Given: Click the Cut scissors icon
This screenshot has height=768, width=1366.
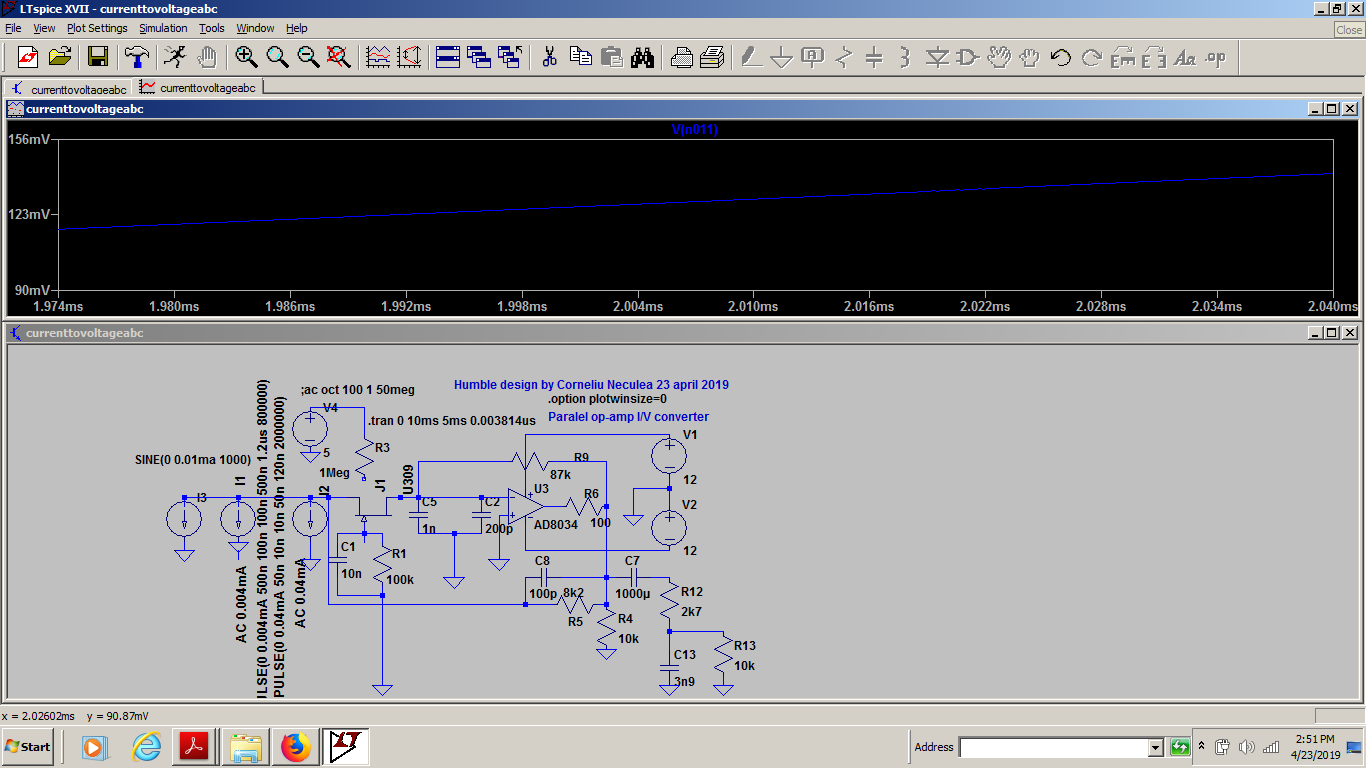Looking at the screenshot, I should [x=549, y=56].
